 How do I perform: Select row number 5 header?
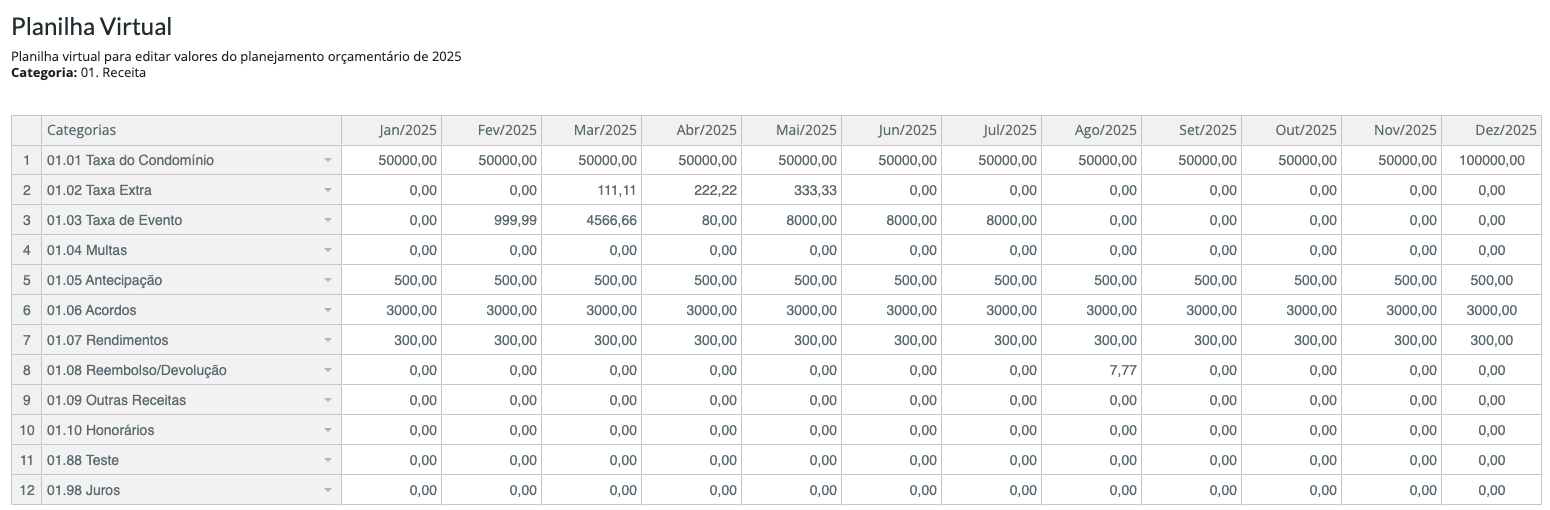27,280
